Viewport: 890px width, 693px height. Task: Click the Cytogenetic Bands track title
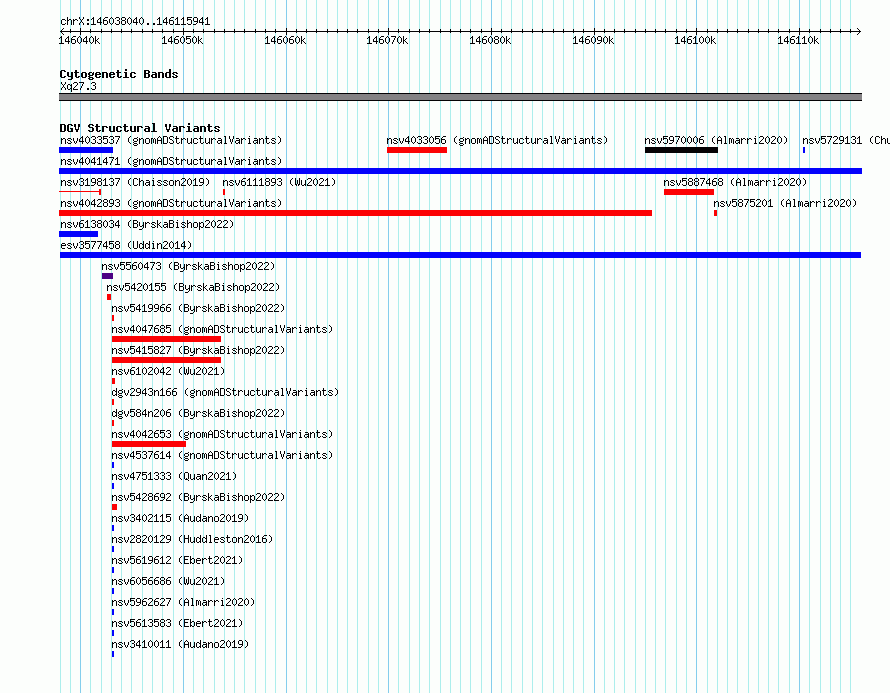[x=119, y=74]
